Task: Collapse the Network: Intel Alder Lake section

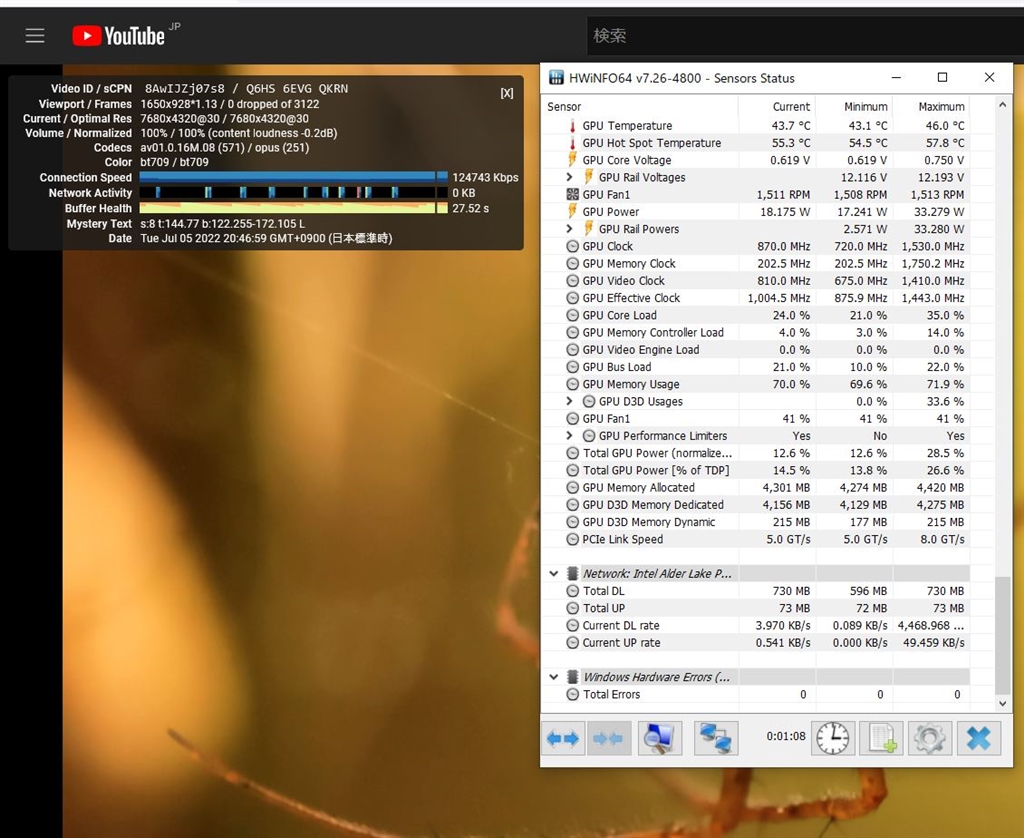Action: pos(554,573)
